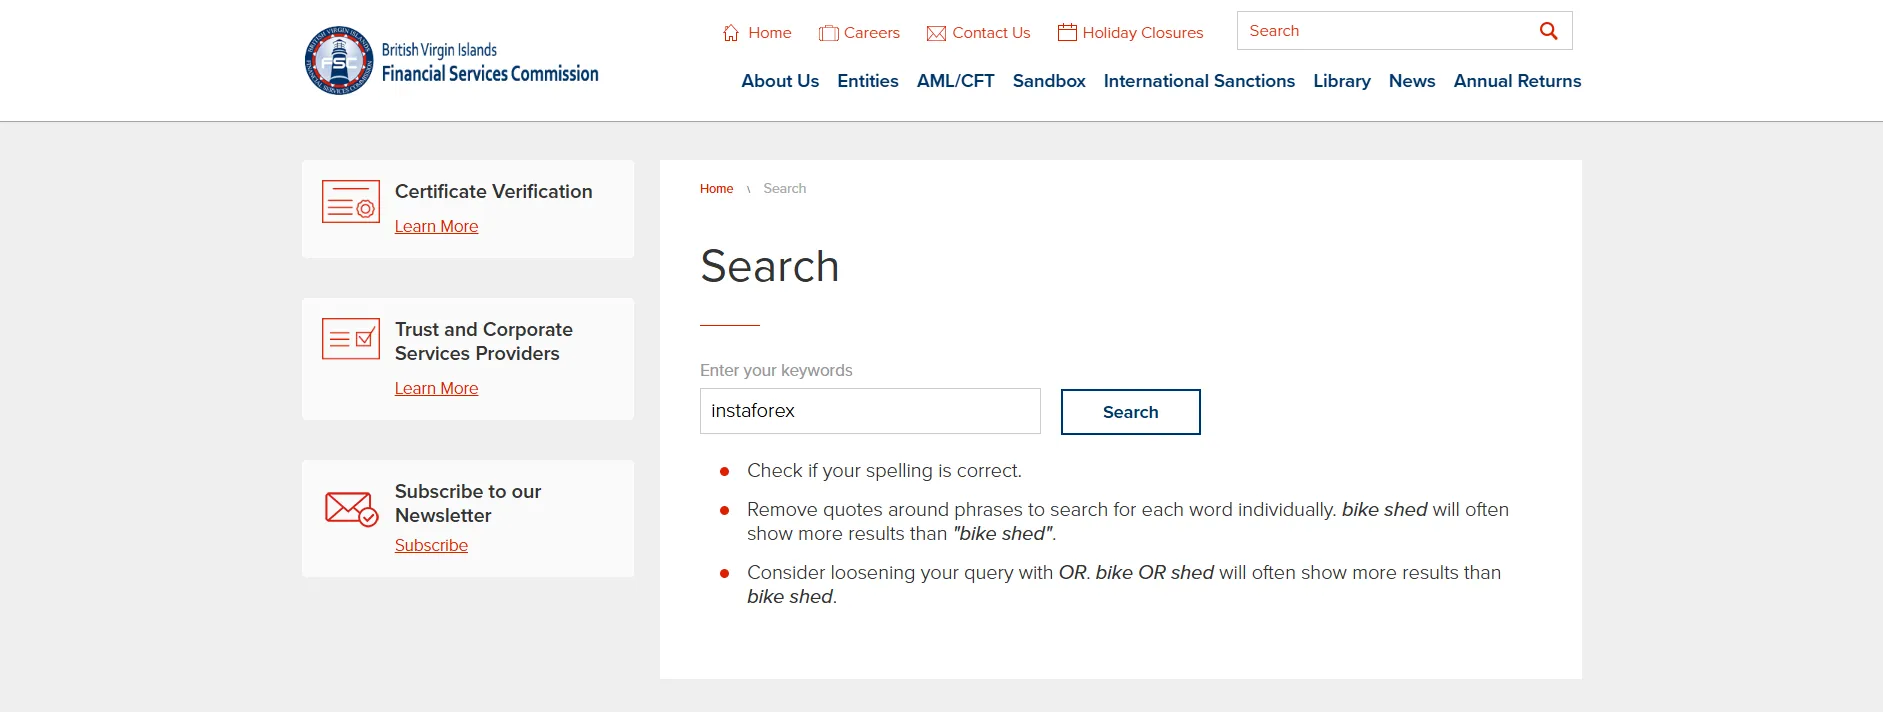Click the Certificate Verification heading
The height and width of the screenshot is (712, 1883).
pos(494,191)
